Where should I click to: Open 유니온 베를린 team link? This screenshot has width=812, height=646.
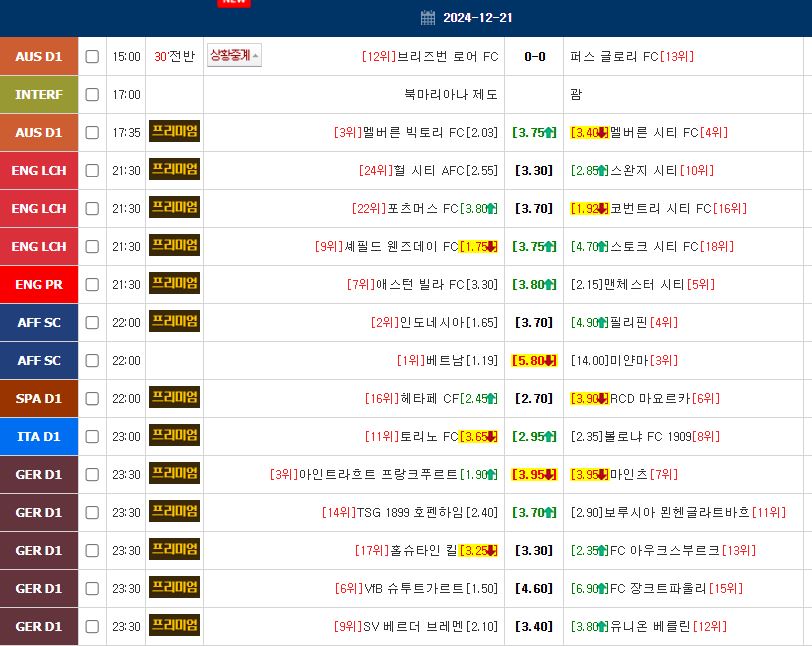tap(650, 626)
